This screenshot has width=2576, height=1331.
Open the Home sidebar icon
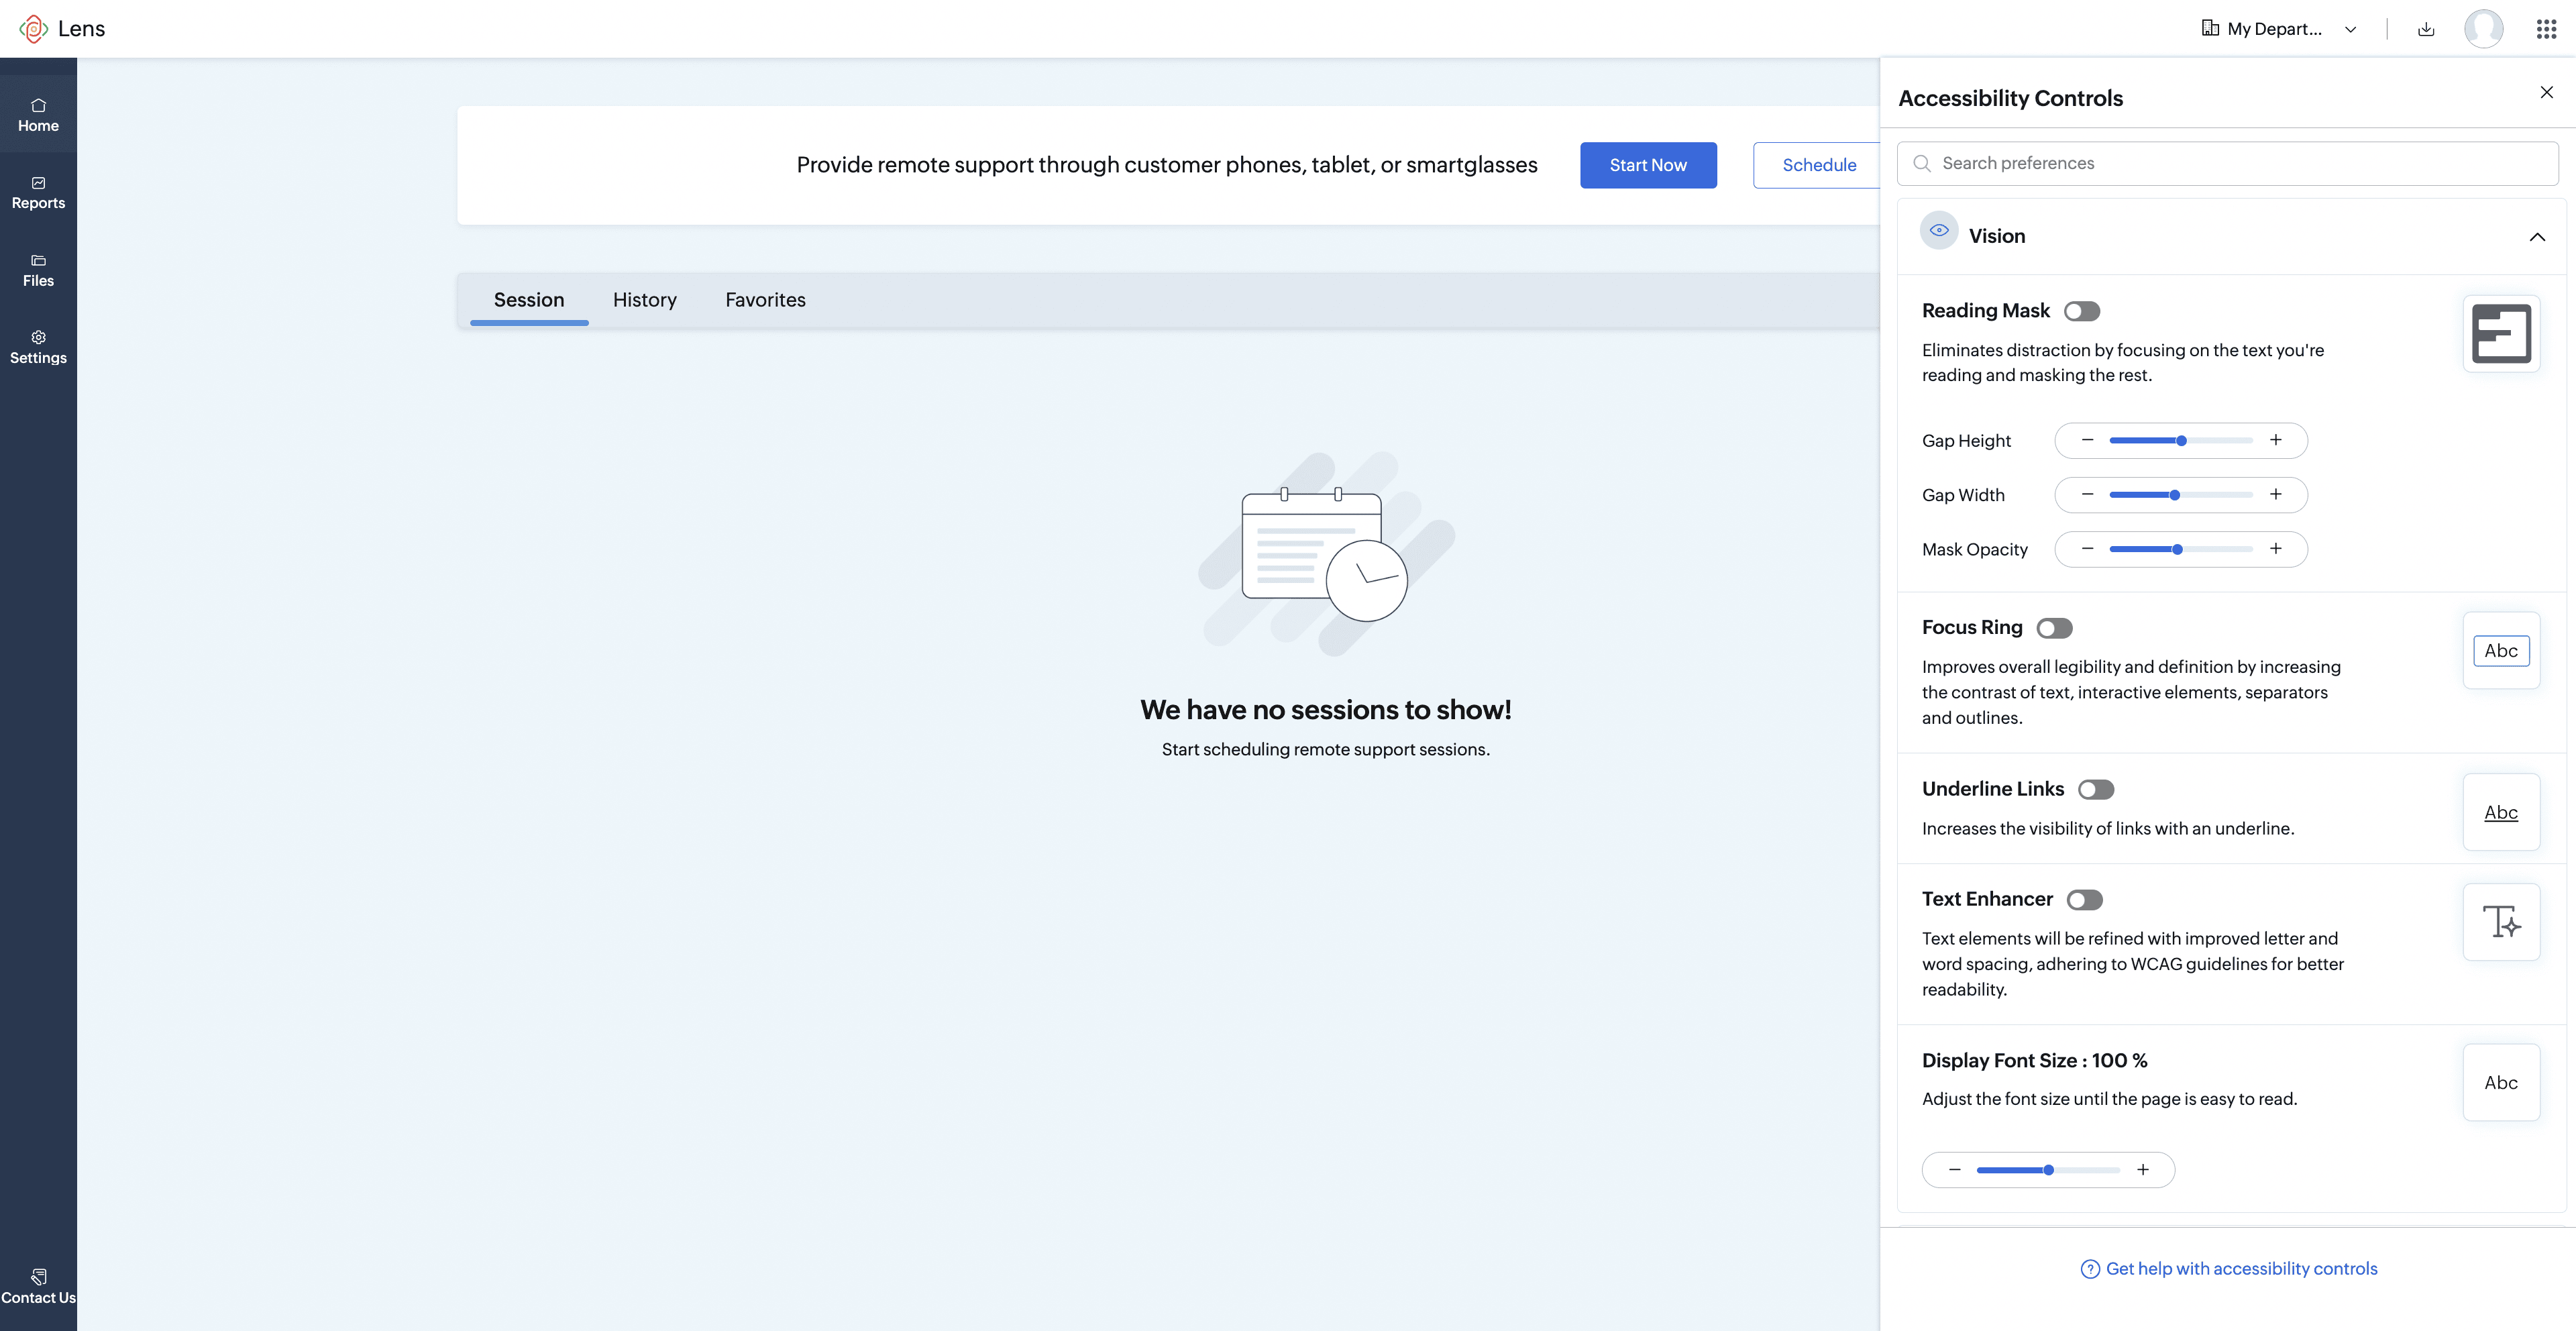[x=38, y=115]
